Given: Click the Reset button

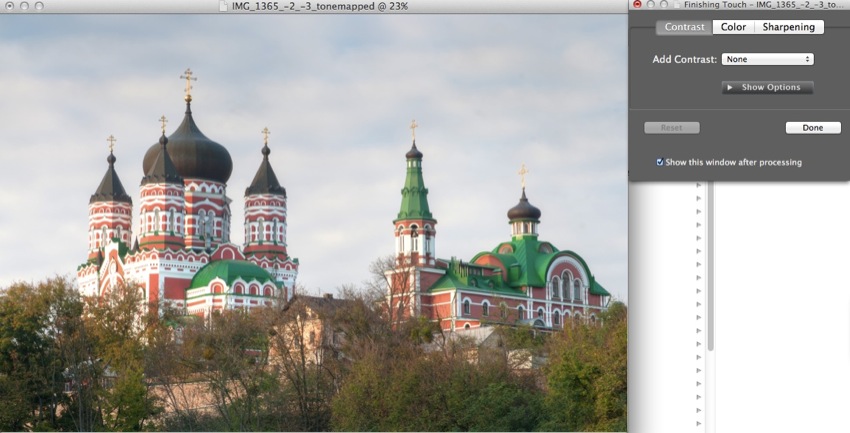Looking at the screenshot, I should pyautogui.click(x=672, y=128).
